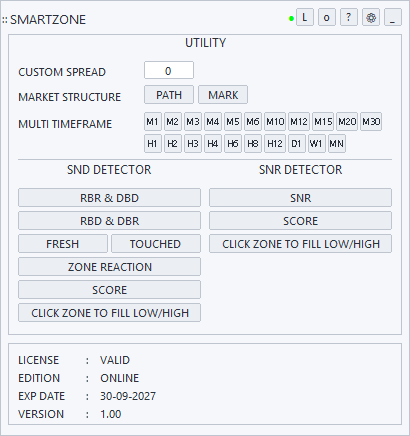Click SNR 'Click zone to fill low/high' button

tap(300, 244)
